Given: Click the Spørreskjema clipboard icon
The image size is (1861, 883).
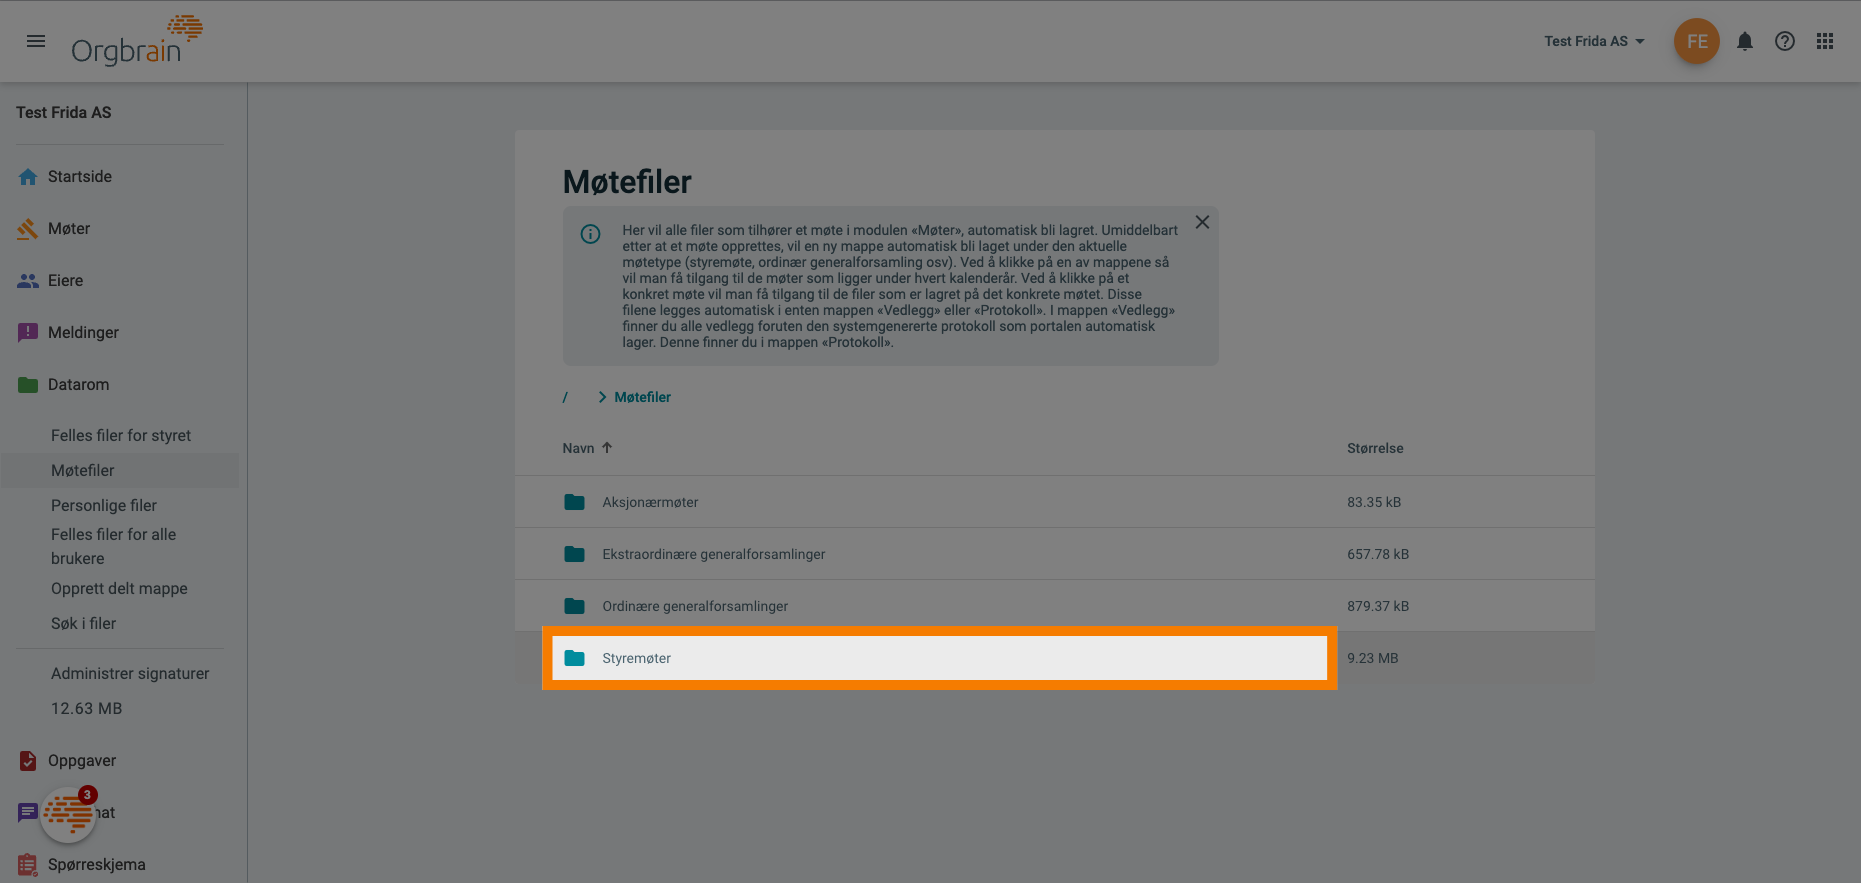Looking at the screenshot, I should click(28, 865).
